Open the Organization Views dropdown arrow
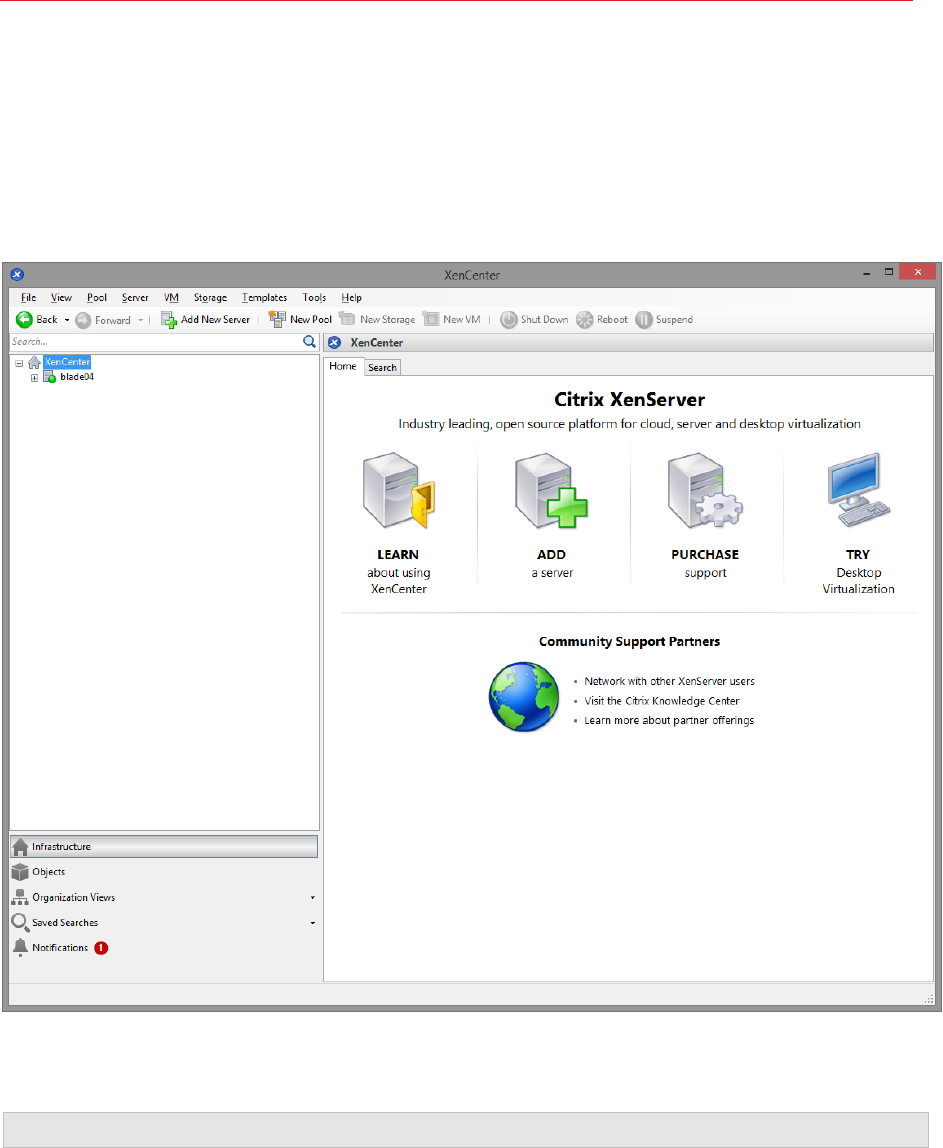This screenshot has width=943, height=1148. coord(313,898)
